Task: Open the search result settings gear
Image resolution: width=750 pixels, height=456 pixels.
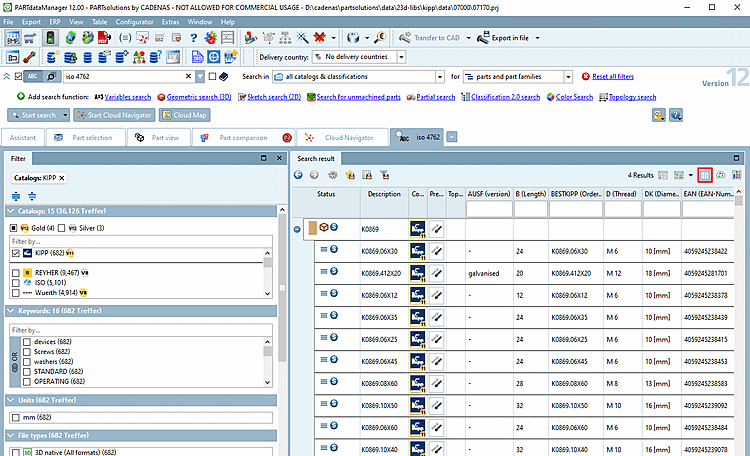Action: (333, 175)
